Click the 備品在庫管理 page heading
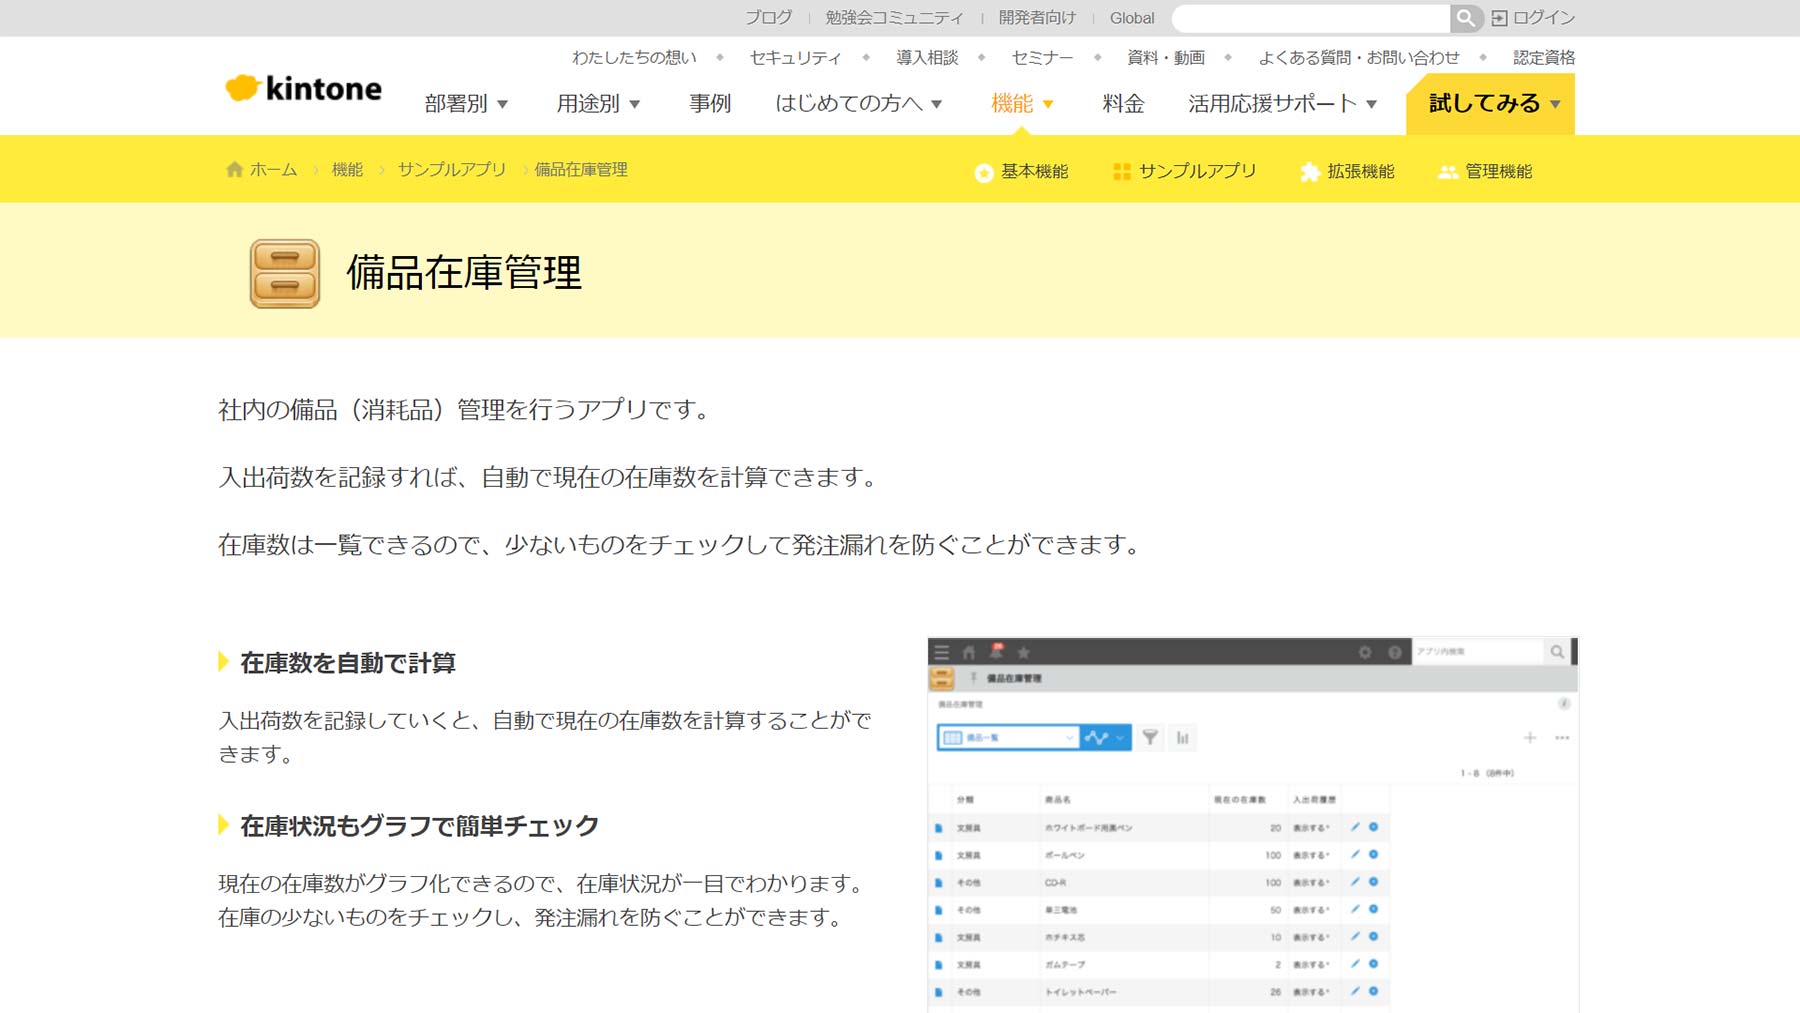 point(464,273)
